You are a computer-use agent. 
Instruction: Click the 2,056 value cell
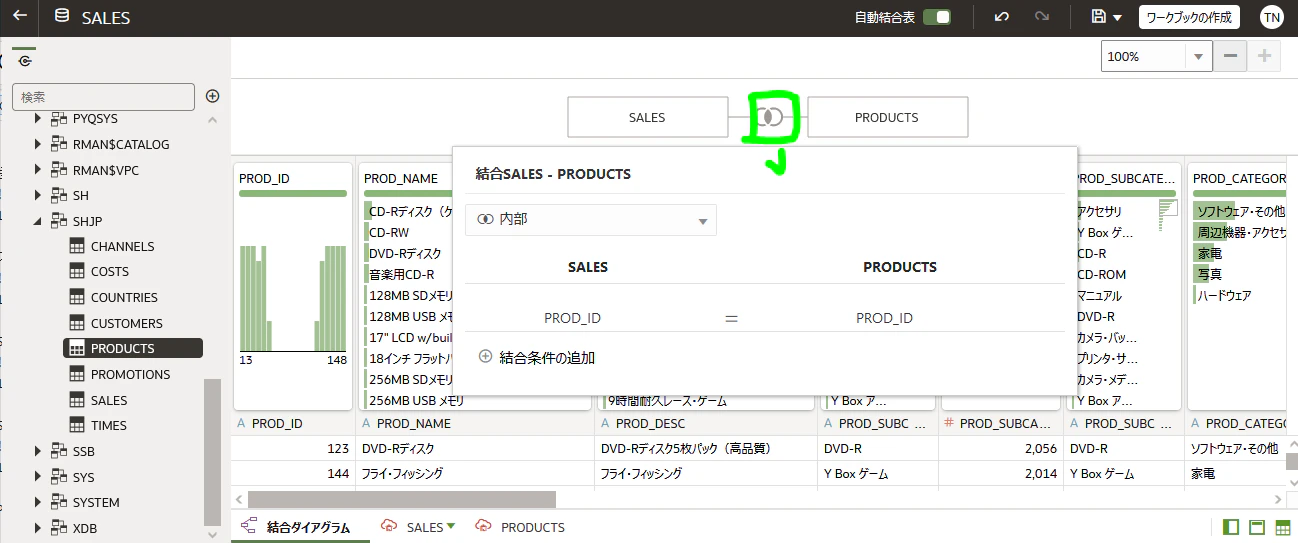pyautogui.click(x=1000, y=449)
